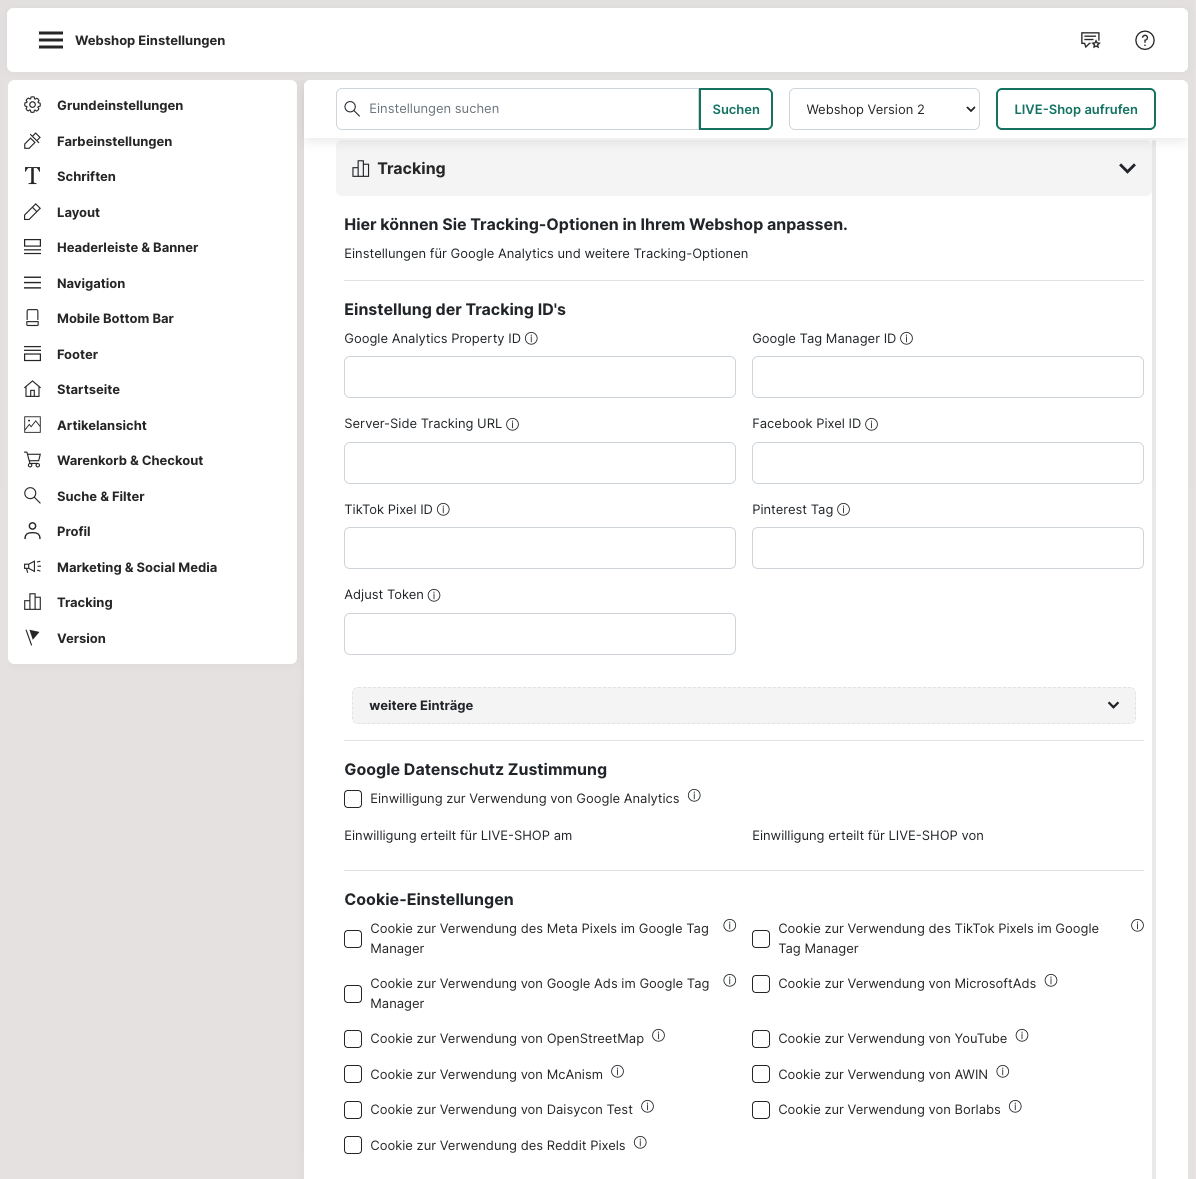Enable Einwilligung zur Verwendung von Google Analytics

coord(353,799)
